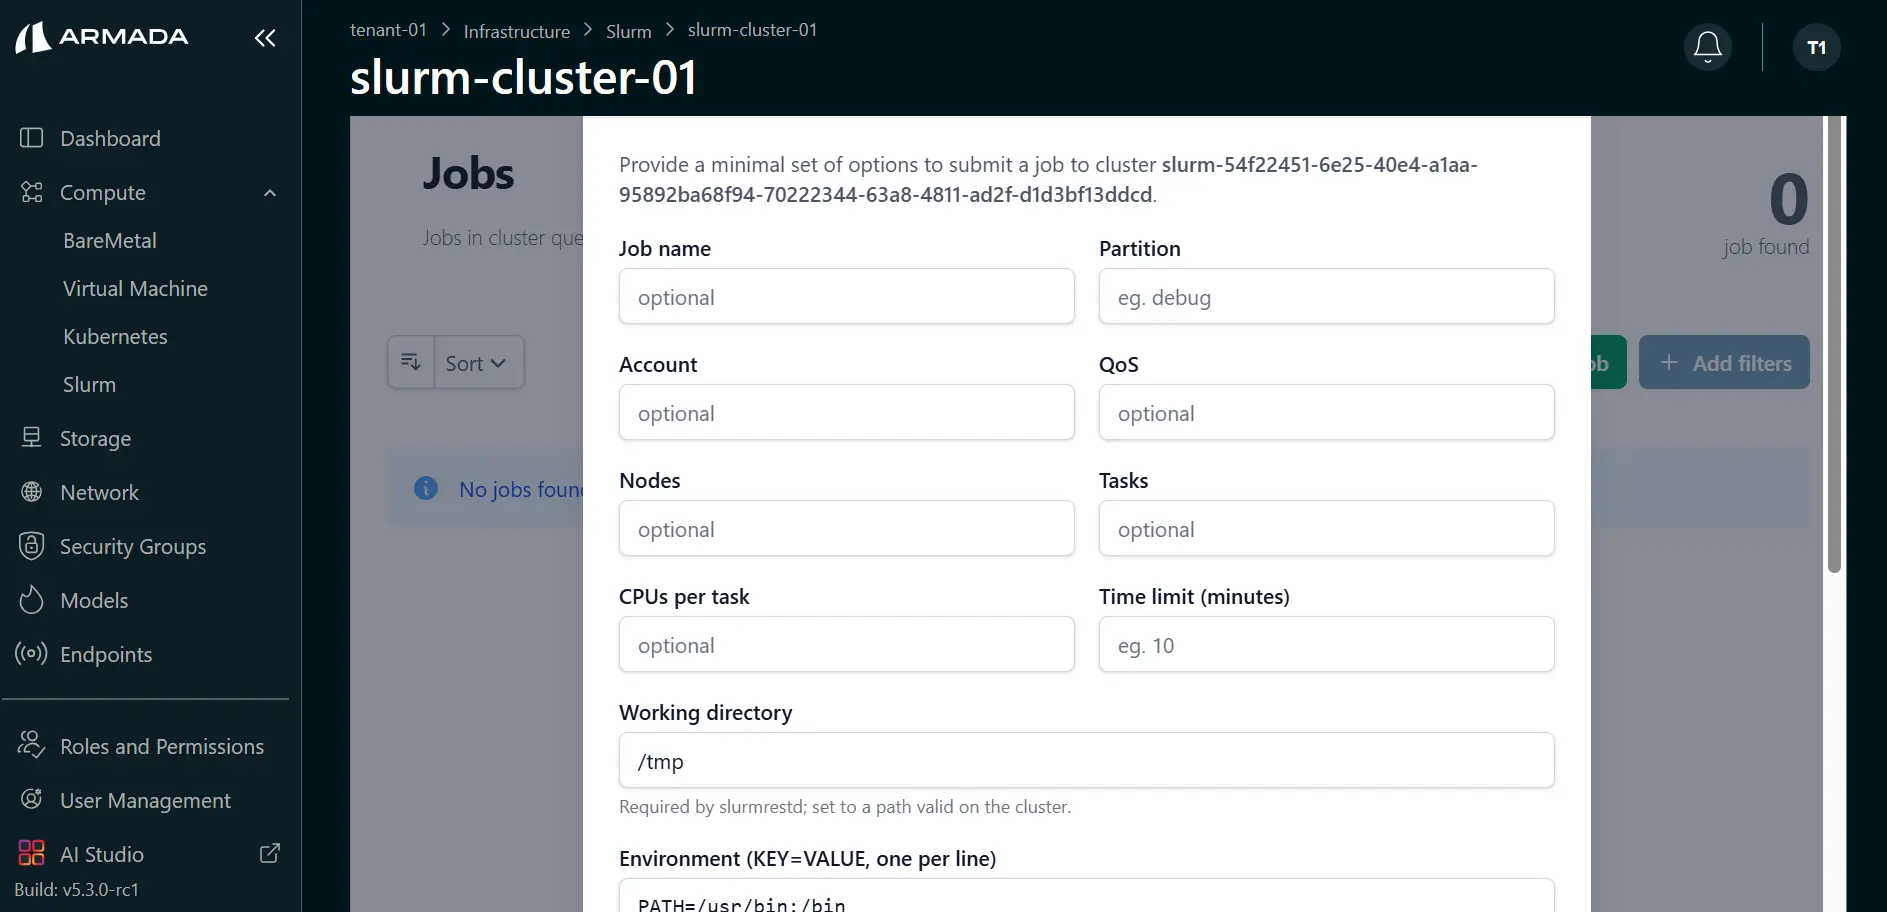Viewport: 1887px width, 912px height.
Task: Open Roles and Permissions
Action: click(x=162, y=747)
